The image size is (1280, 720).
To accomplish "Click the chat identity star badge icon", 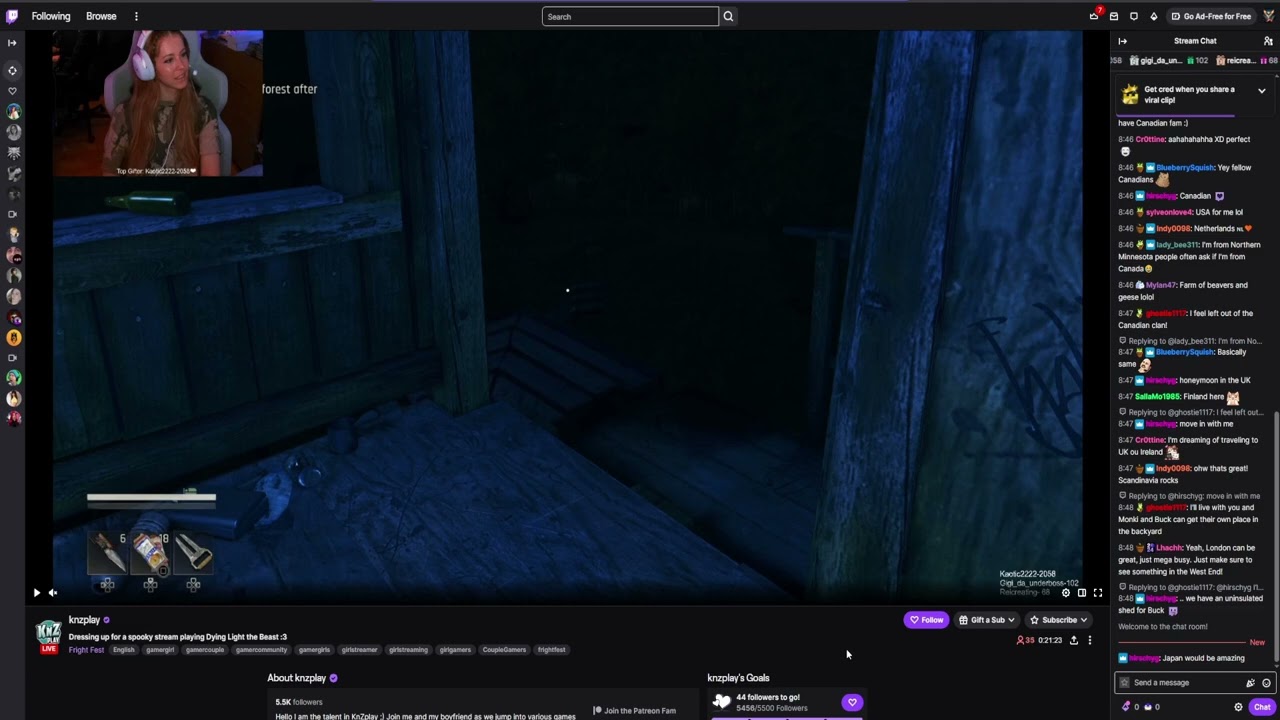I will [1124, 683].
